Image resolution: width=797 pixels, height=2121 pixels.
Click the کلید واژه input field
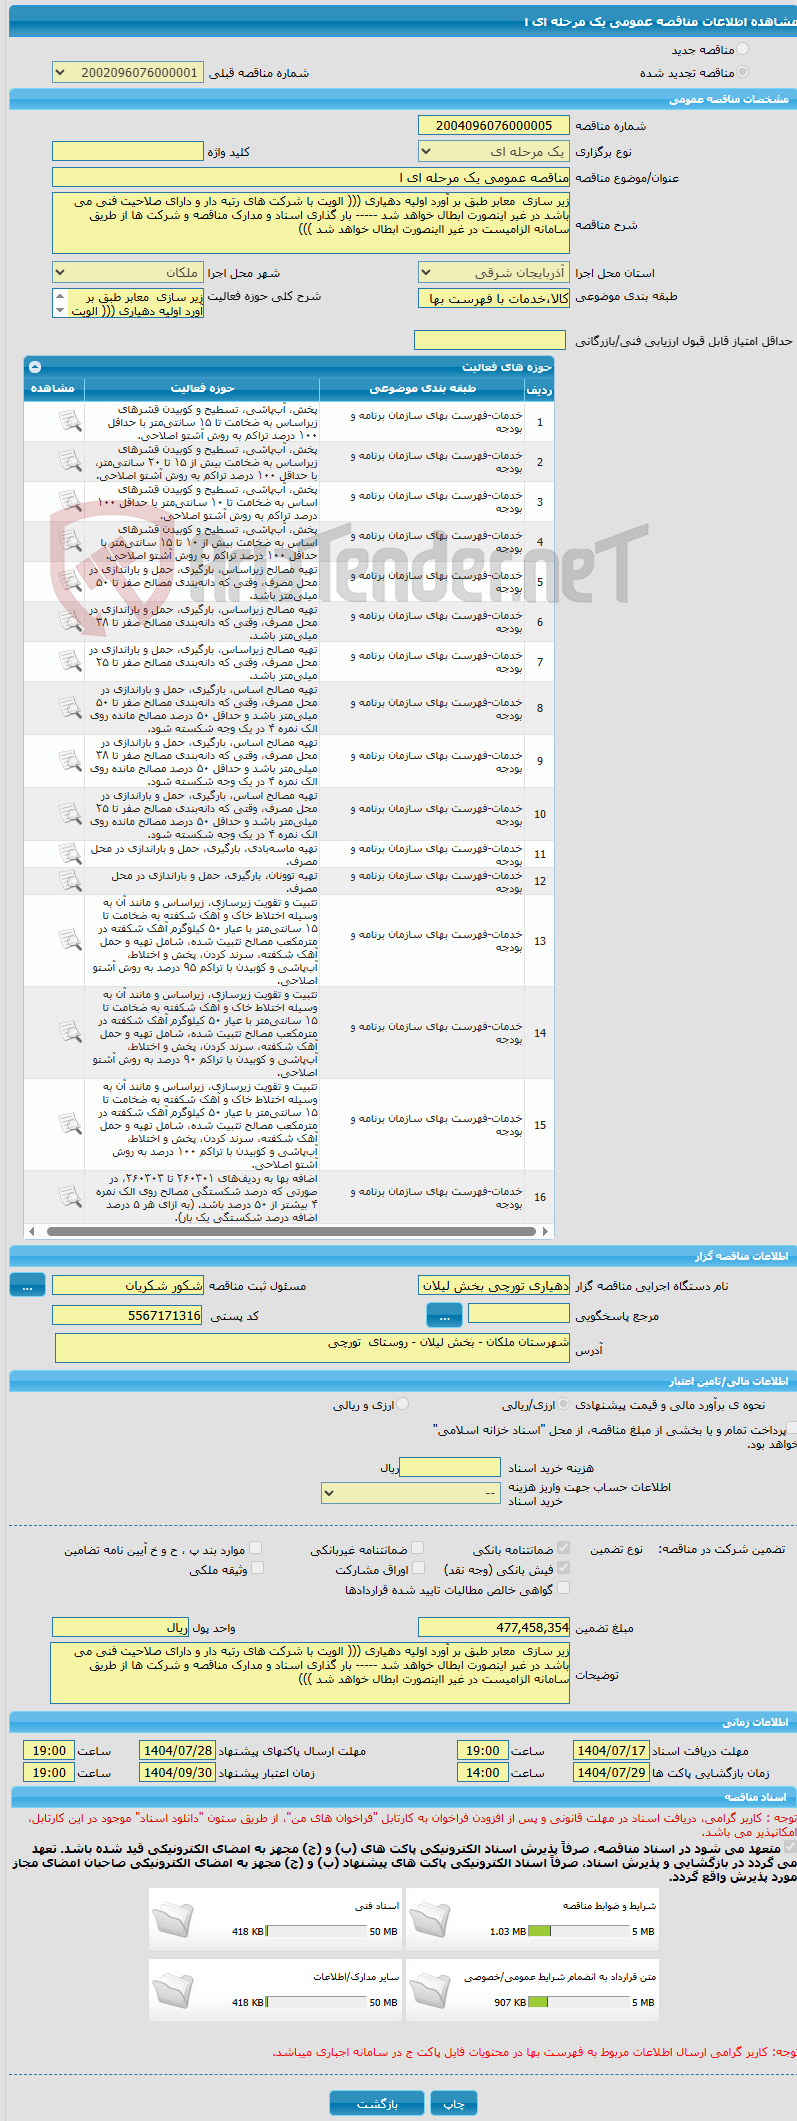click(127, 152)
